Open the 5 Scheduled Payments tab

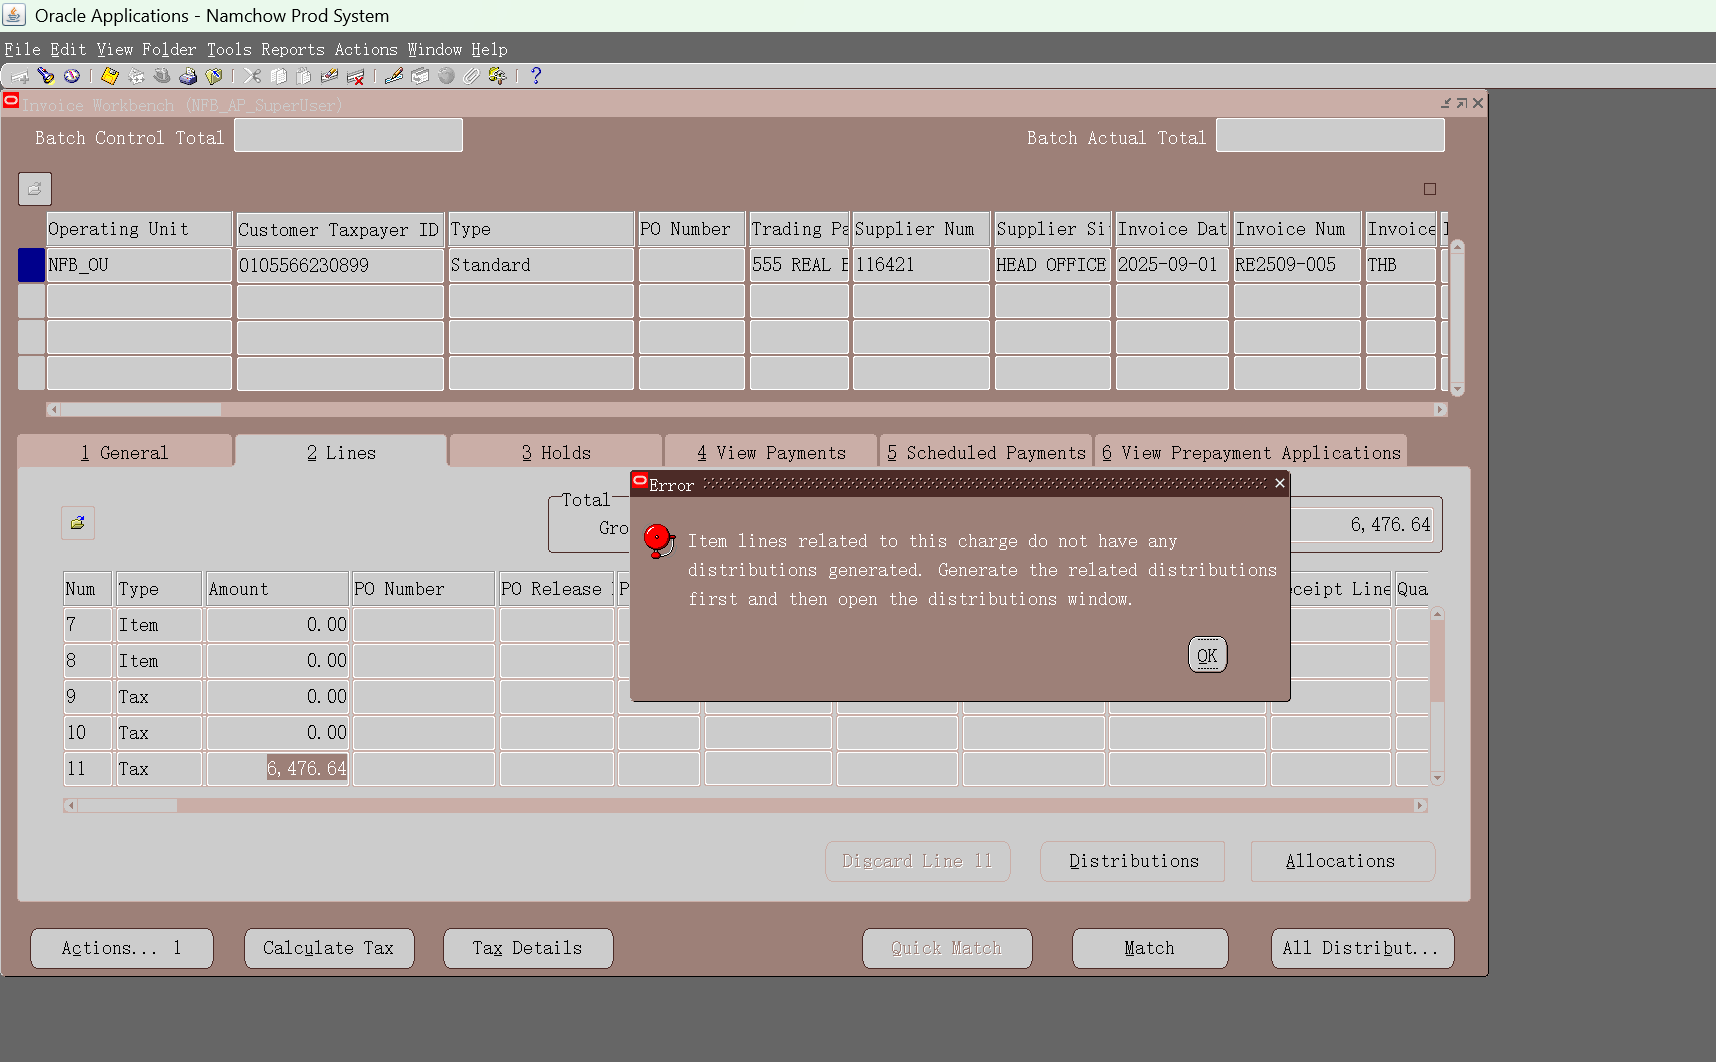986,452
